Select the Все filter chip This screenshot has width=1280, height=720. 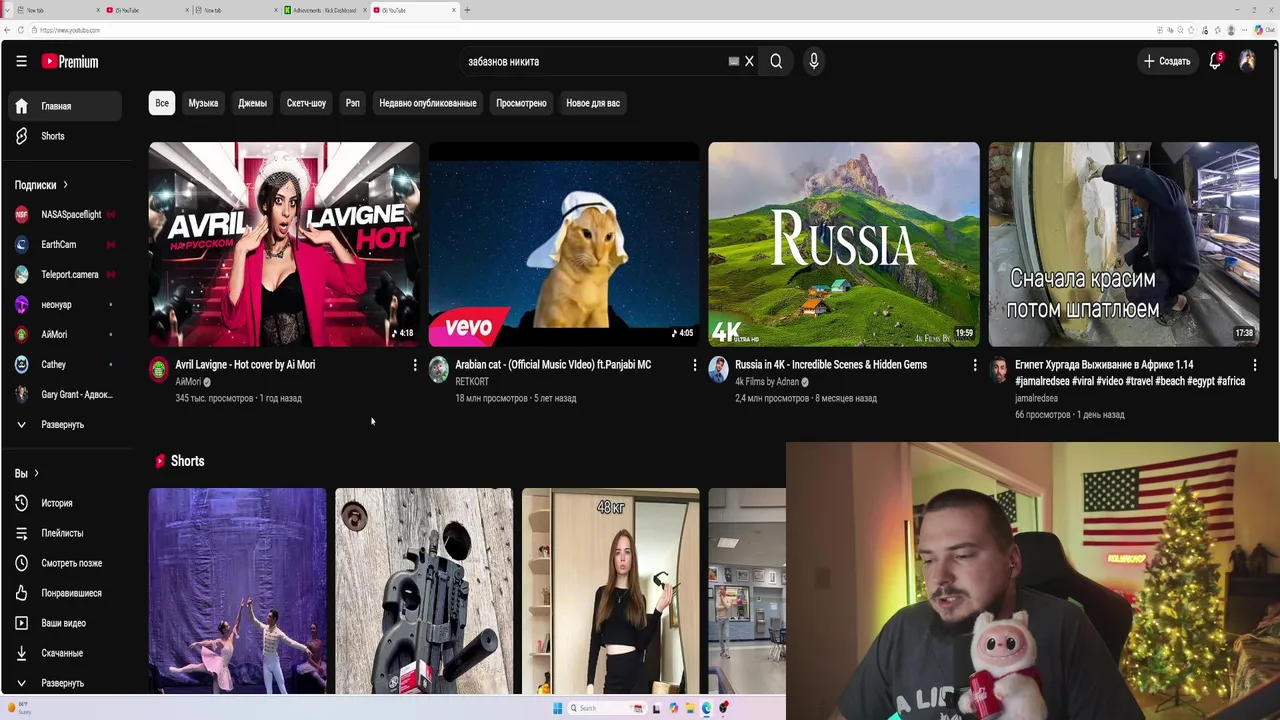point(162,103)
